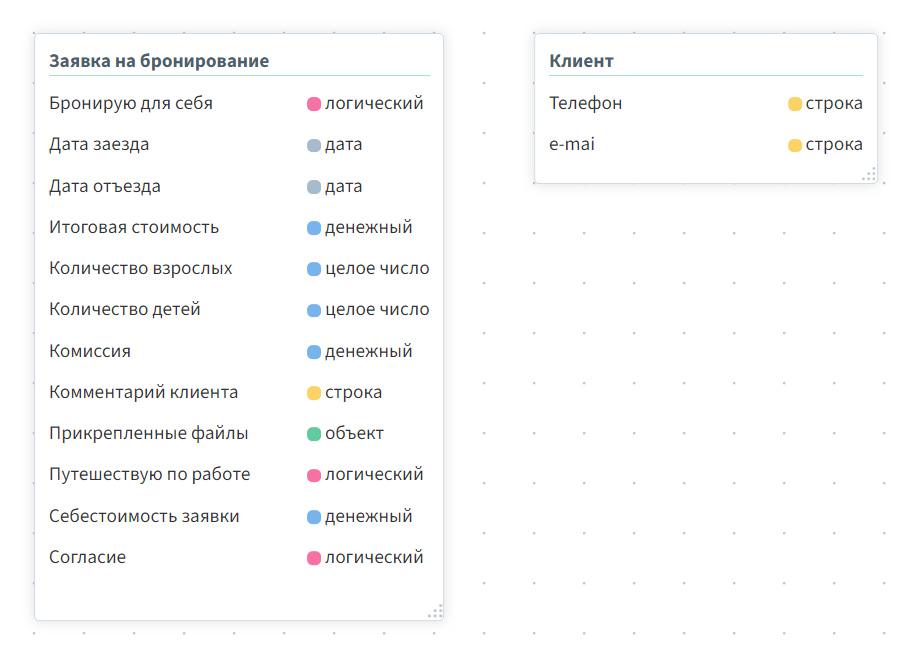Click the логический type label of Согласие
Viewport: 903px width, 650px height.
coord(374,557)
